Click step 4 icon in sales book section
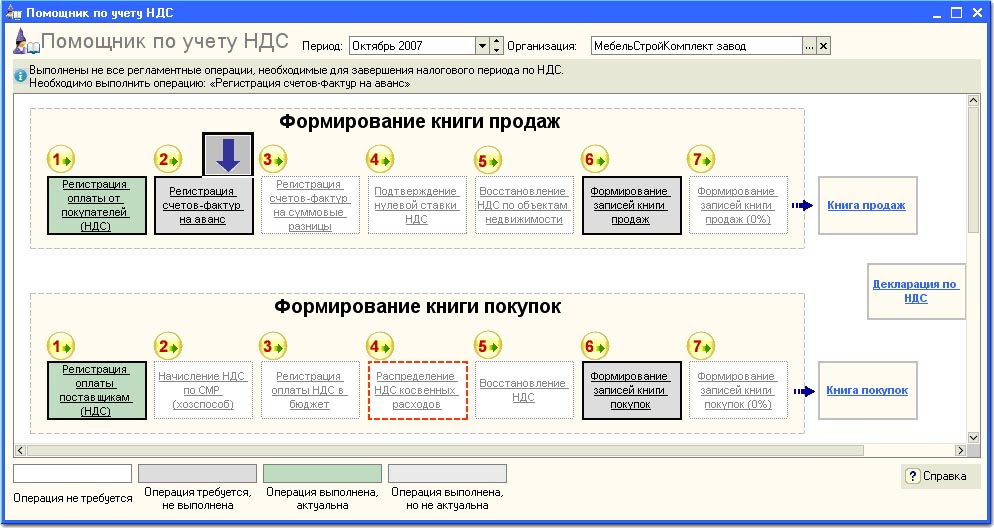Screen dimensions: 994x528 pyautogui.click(x=380, y=160)
